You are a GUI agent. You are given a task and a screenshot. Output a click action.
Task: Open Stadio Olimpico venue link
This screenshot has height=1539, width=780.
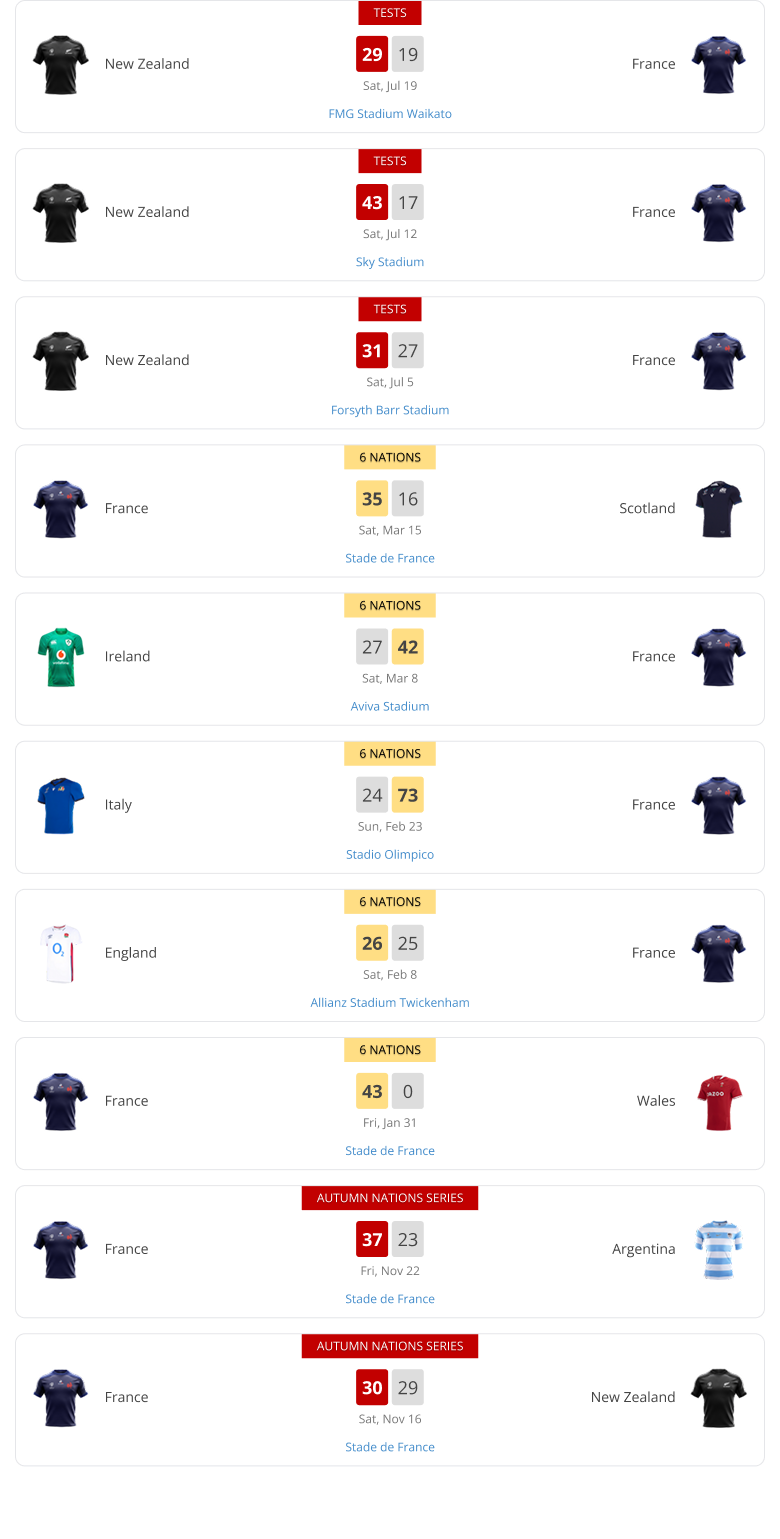coord(390,854)
